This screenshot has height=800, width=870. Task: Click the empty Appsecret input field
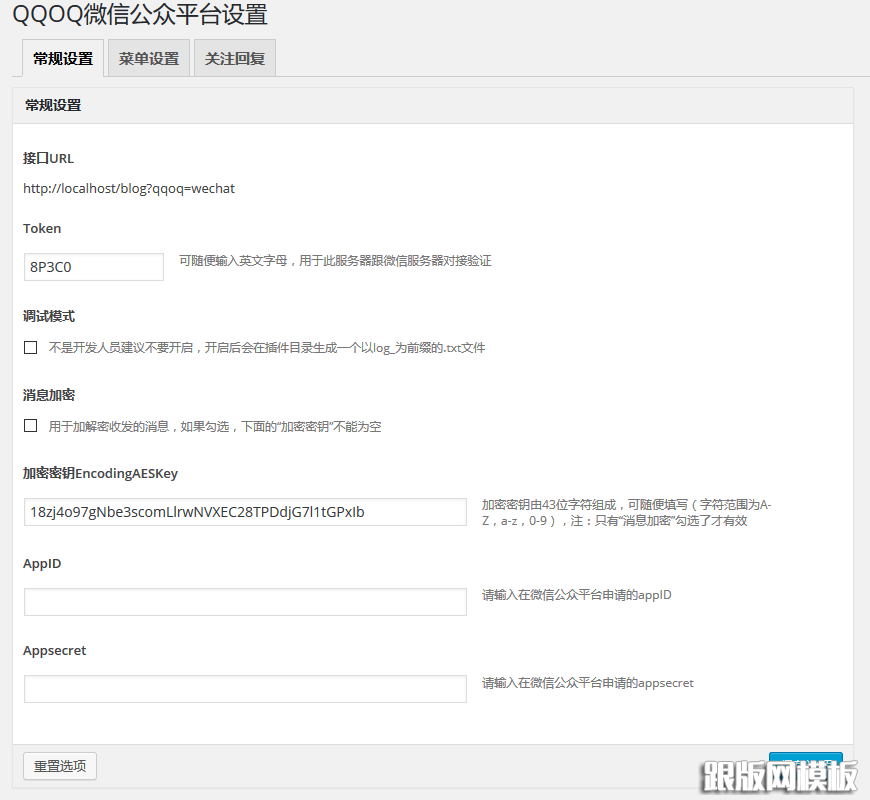pos(245,689)
